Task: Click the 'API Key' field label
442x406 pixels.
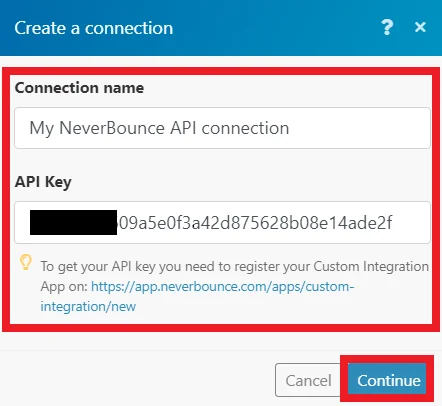Action: (x=43, y=182)
